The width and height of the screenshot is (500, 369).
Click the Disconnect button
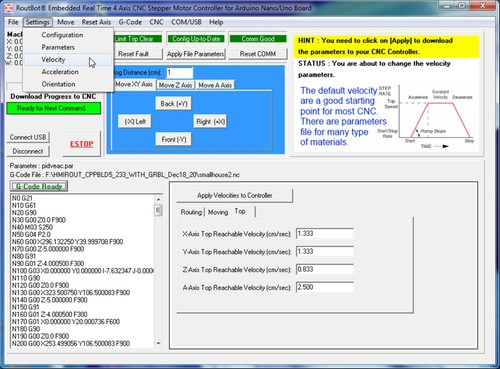pyautogui.click(x=28, y=151)
